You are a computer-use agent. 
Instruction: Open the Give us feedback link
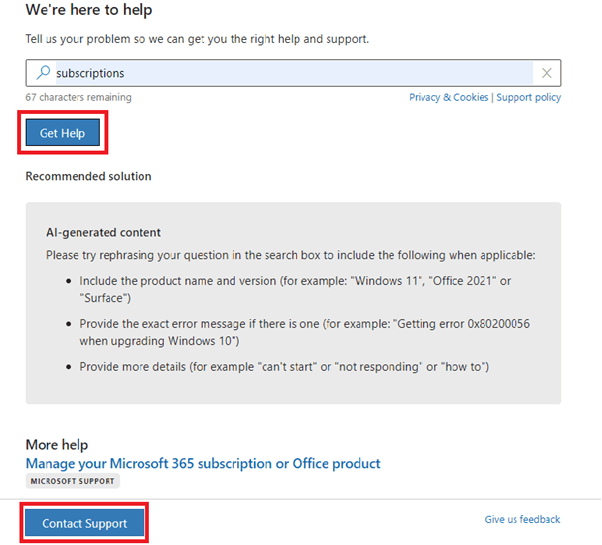[x=522, y=519]
